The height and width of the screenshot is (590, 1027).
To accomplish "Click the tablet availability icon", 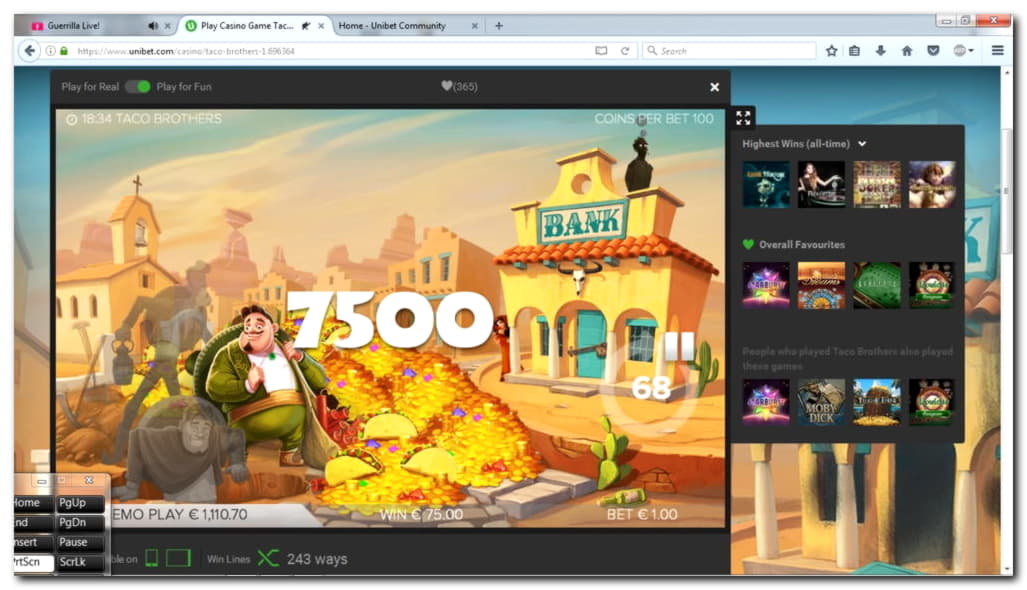I will tap(177, 559).
